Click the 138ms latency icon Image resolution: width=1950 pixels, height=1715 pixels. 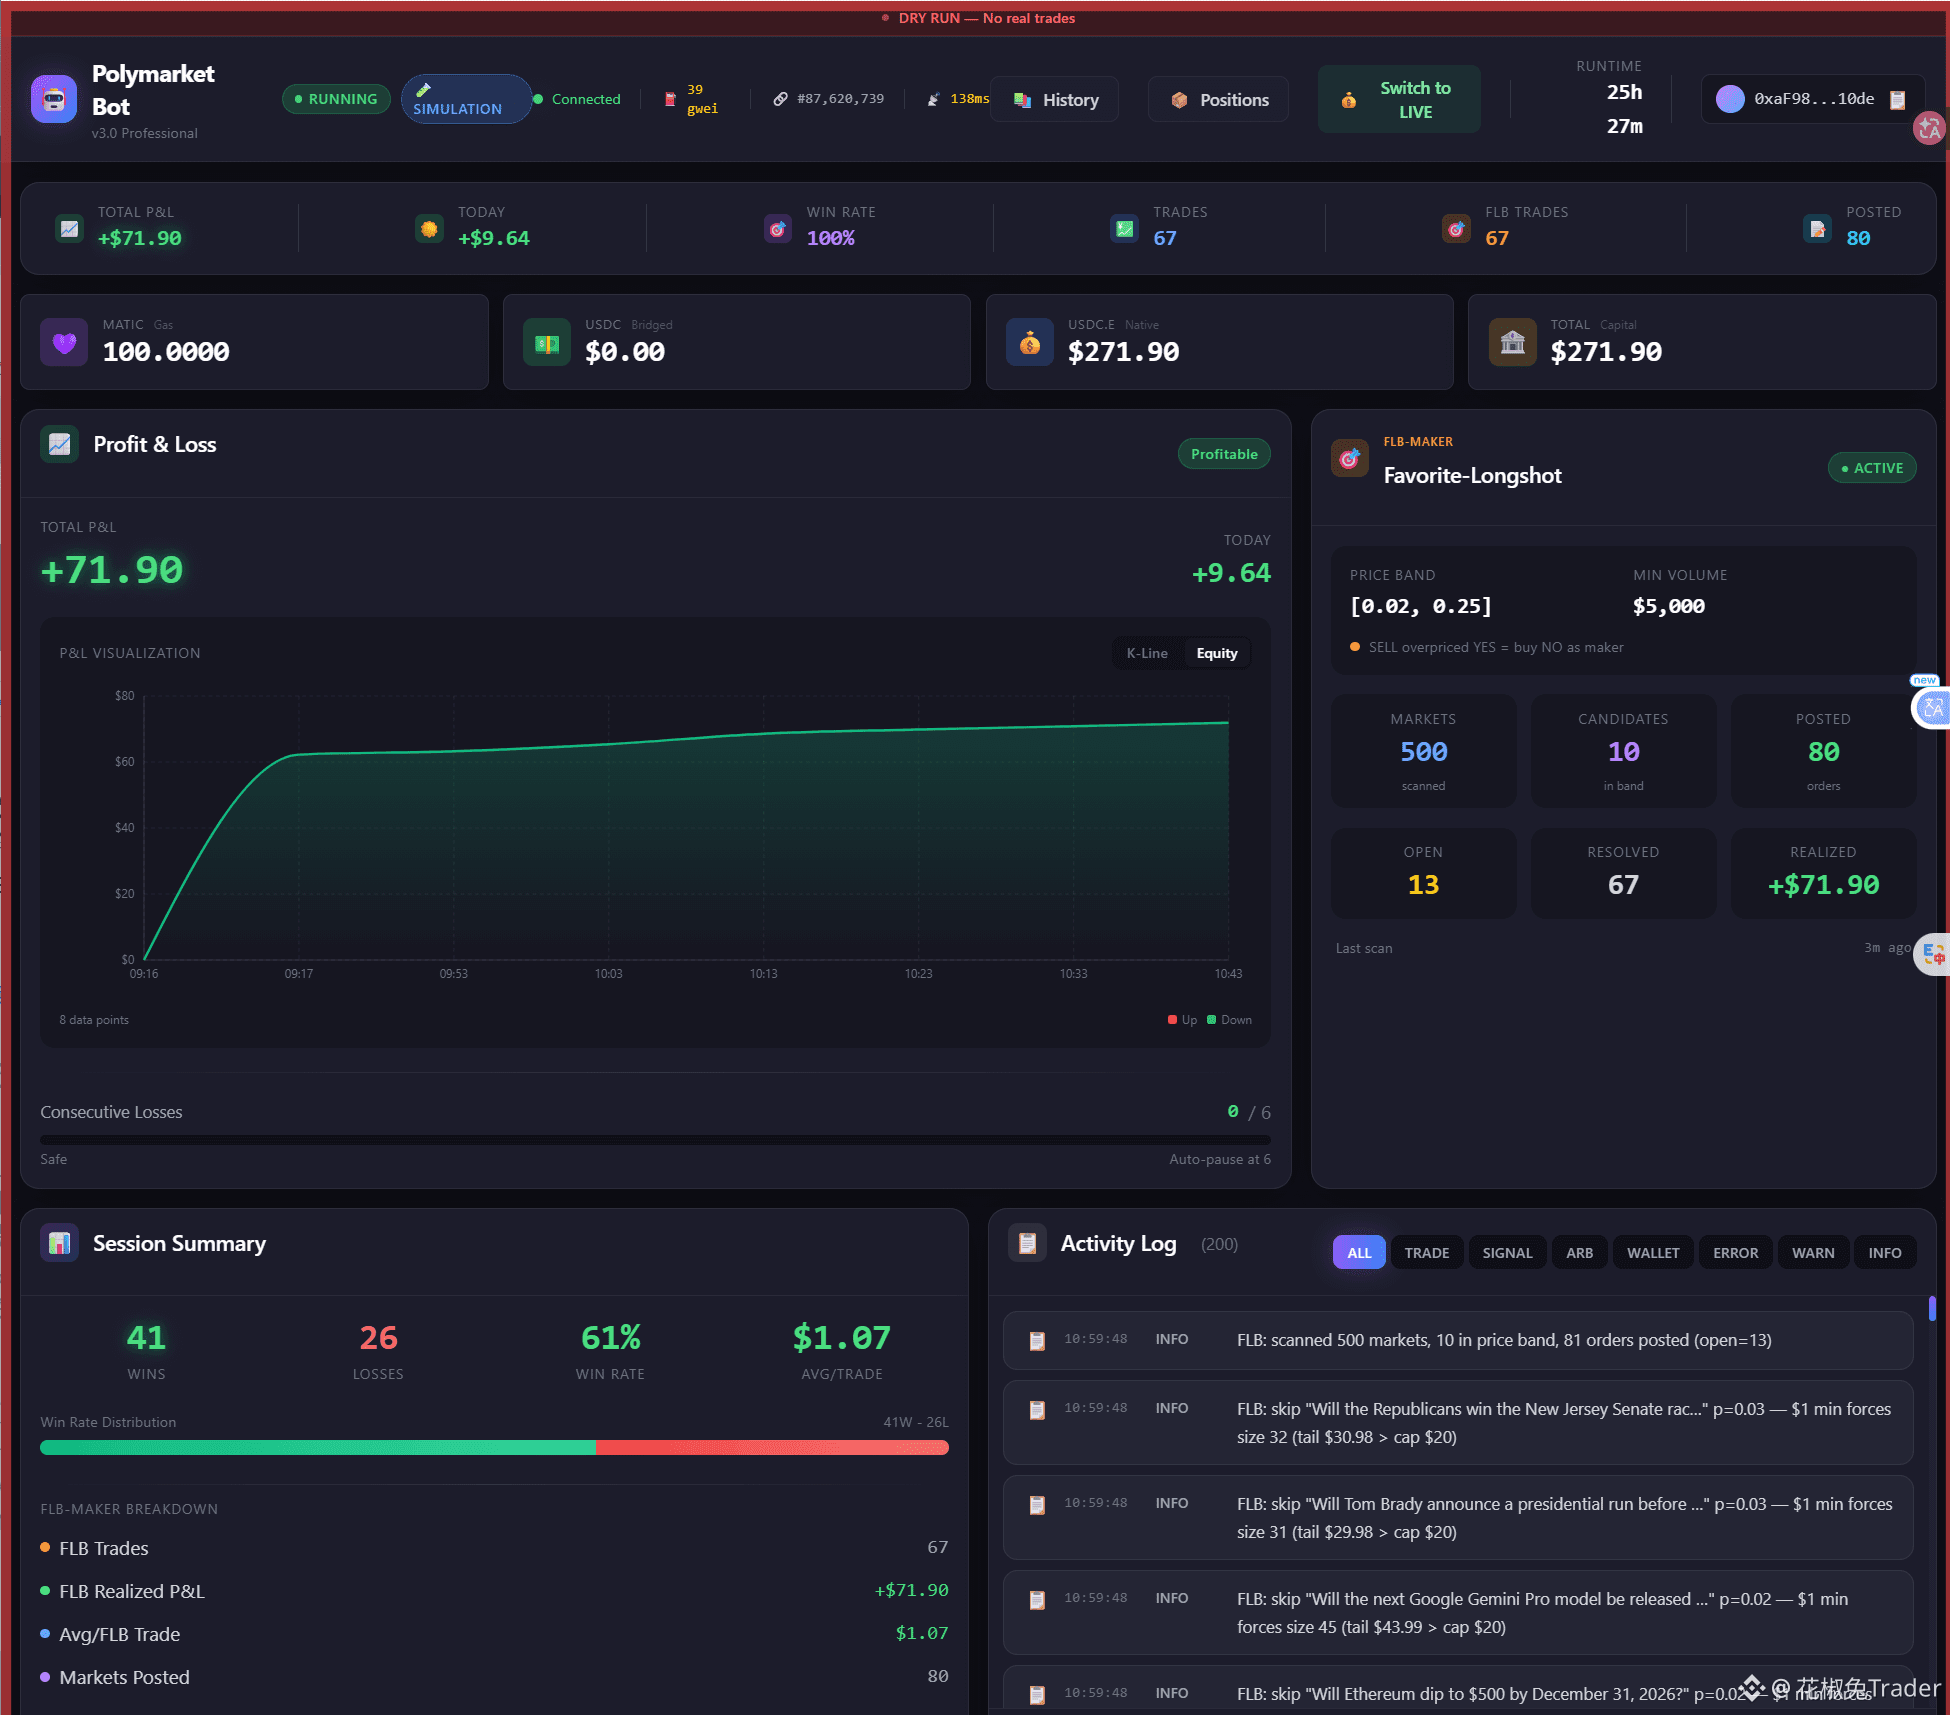pos(933,99)
